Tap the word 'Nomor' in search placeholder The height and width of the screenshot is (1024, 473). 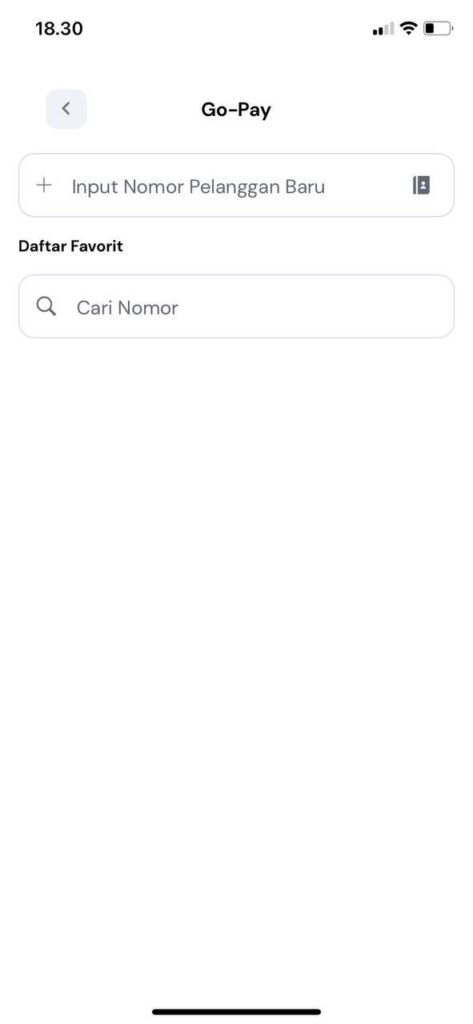(x=148, y=308)
